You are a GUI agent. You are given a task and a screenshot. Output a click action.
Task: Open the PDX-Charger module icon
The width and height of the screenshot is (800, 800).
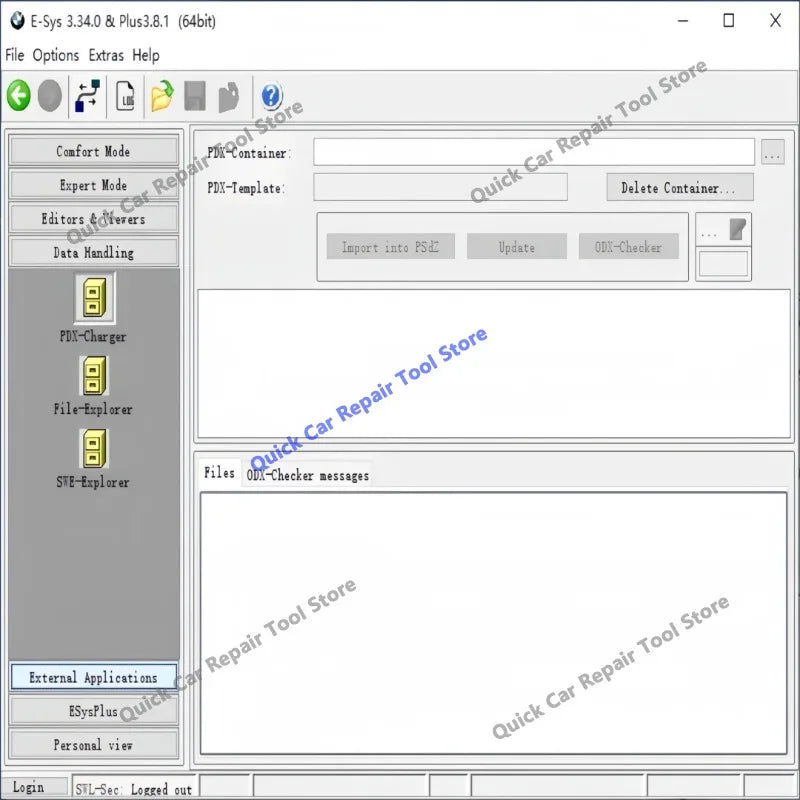coord(95,298)
